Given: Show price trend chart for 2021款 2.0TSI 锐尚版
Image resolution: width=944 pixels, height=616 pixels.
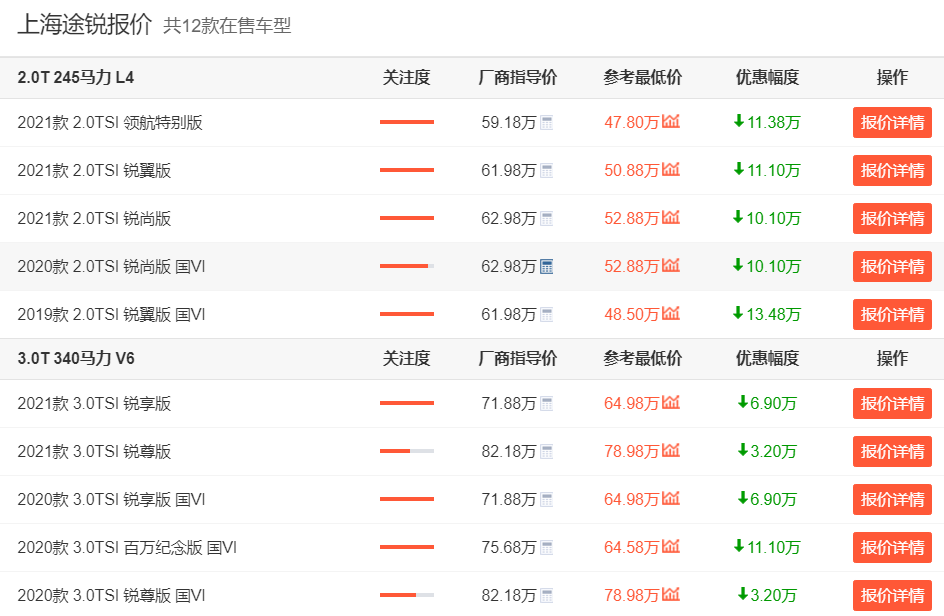Looking at the screenshot, I should point(671,217).
